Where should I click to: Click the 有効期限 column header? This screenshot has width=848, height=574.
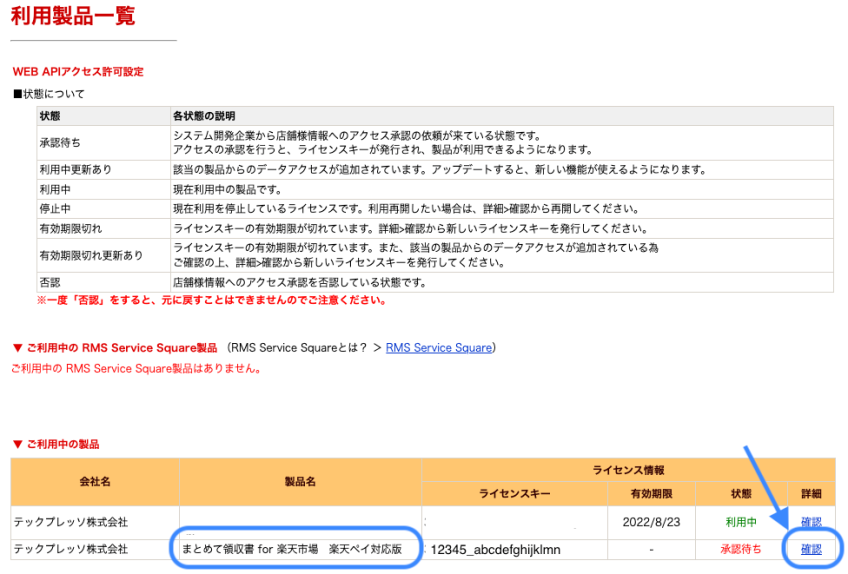point(650,494)
